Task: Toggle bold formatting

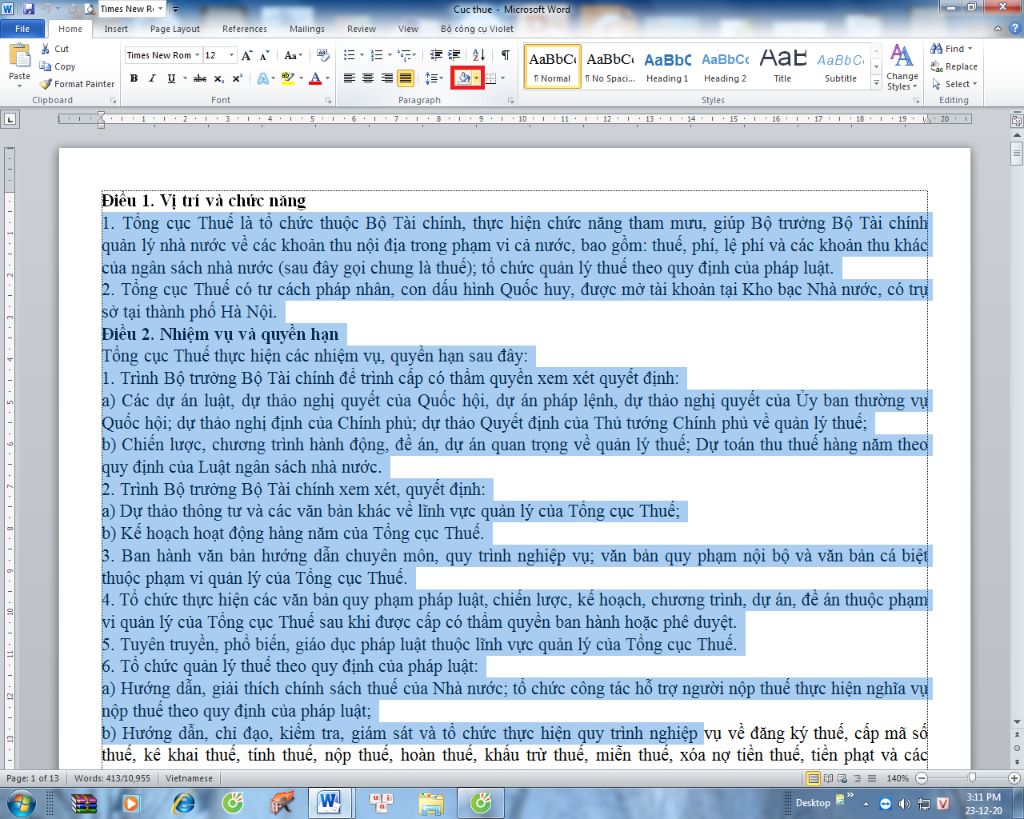Action: (134, 78)
